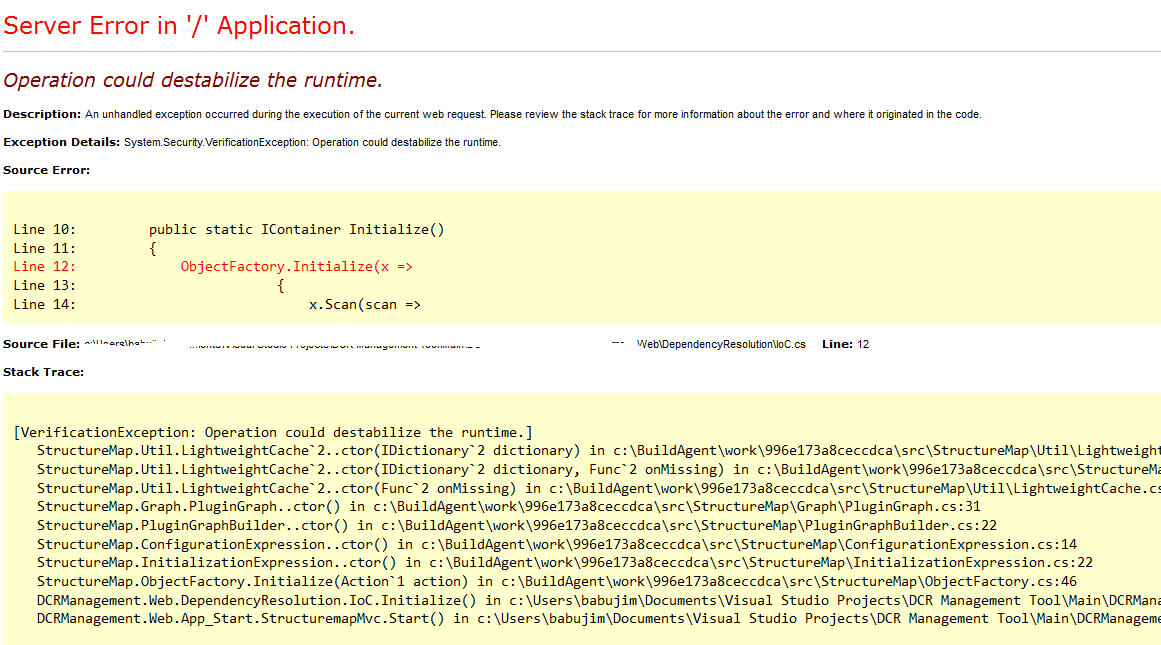Click 'StructureMap.PluginGraphBuilder..ctor()' stack line

click(517, 526)
